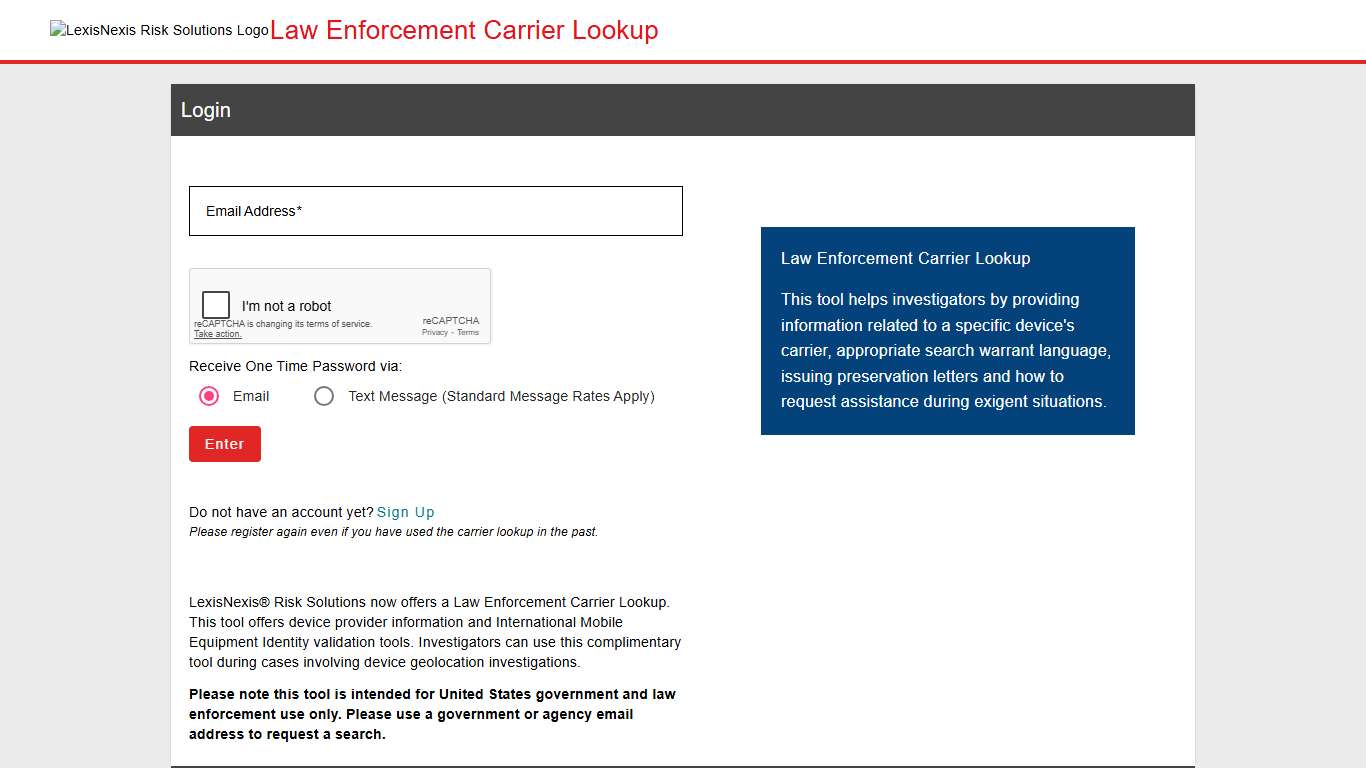Click the Login section header
The image size is (1366, 768).
tap(205, 110)
